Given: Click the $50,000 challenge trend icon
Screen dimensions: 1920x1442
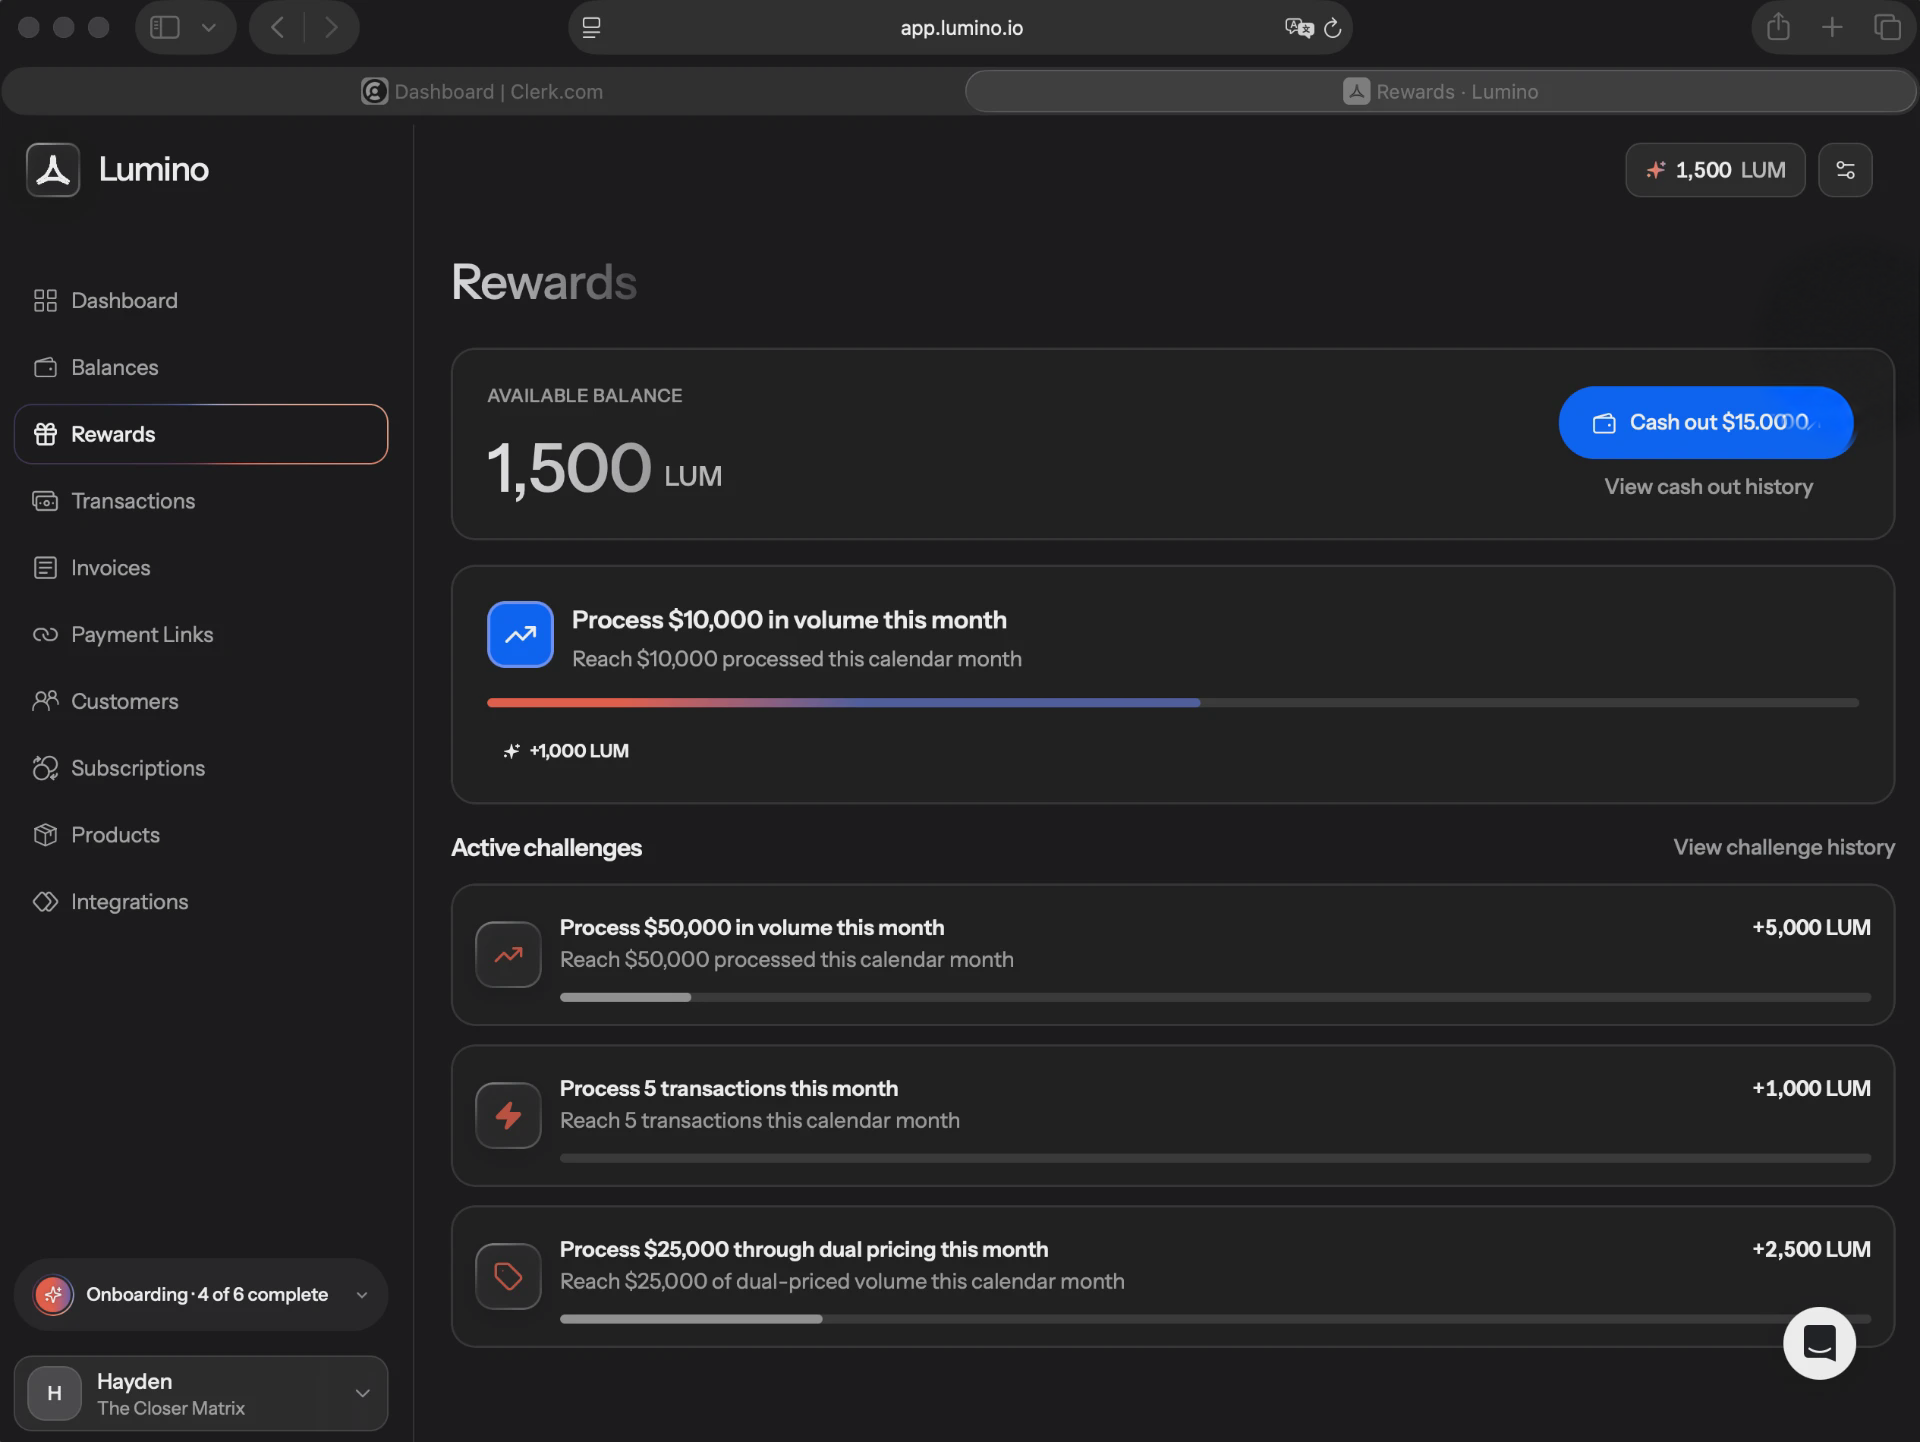Looking at the screenshot, I should (508, 954).
